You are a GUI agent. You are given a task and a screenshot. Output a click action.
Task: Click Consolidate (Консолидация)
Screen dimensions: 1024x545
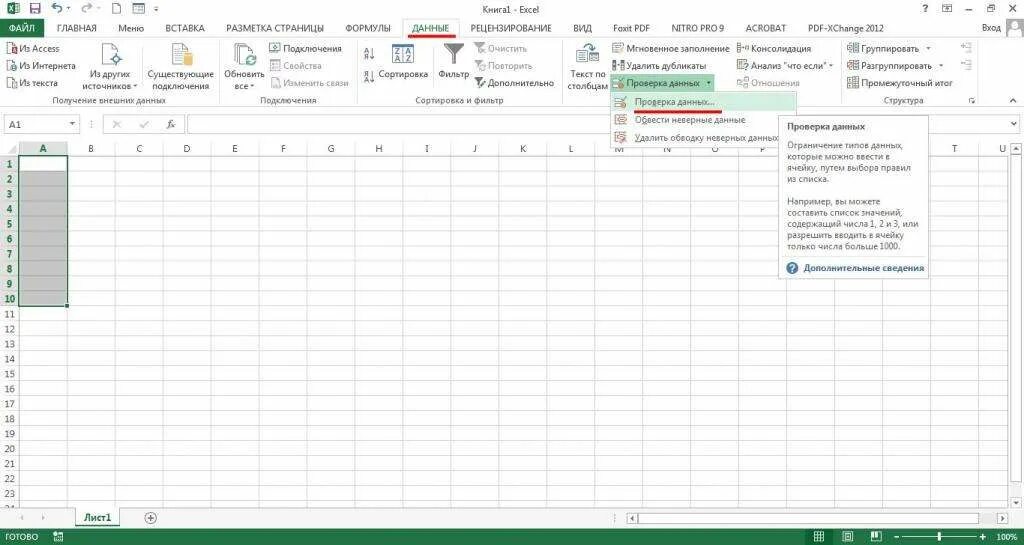(x=773, y=48)
